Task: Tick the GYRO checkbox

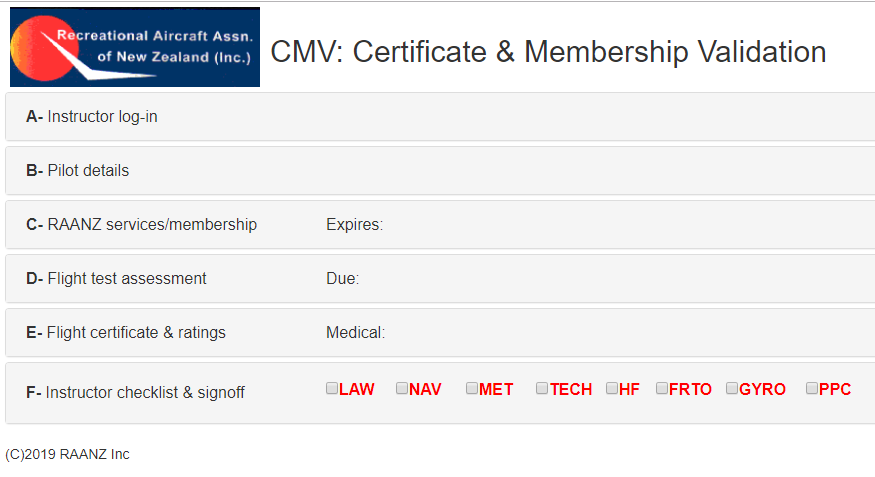Action: click(732, 388)
